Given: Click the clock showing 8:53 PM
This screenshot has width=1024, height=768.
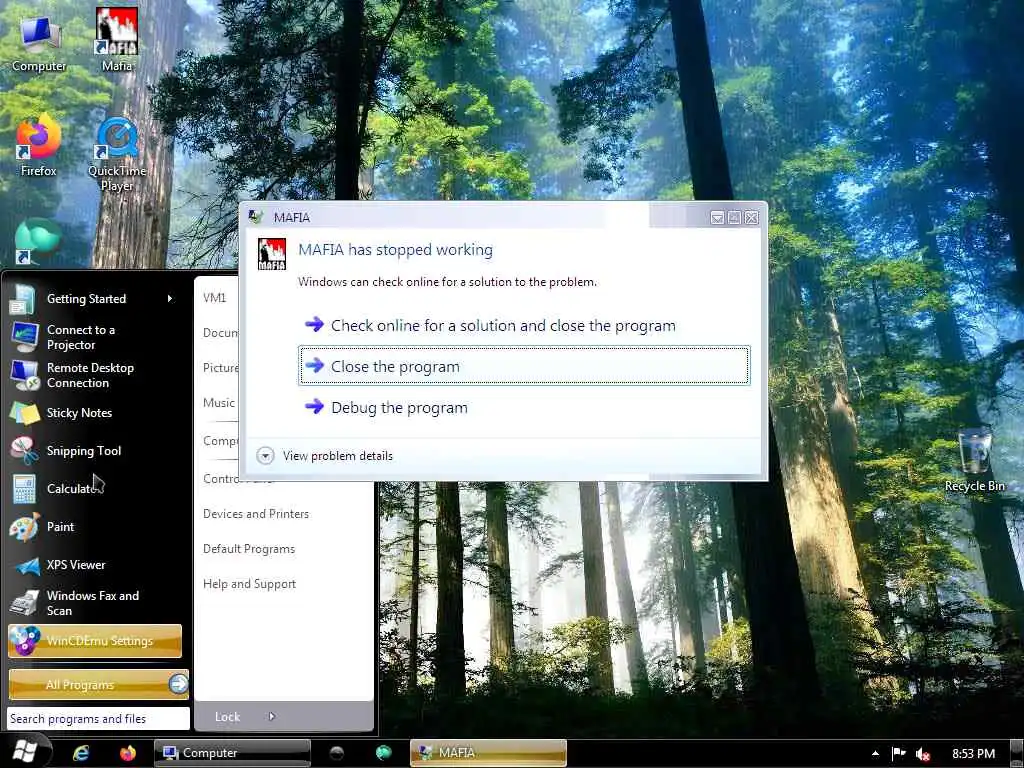Looking at the screenshot, I should pyautogui.click(x=973, y=754).
